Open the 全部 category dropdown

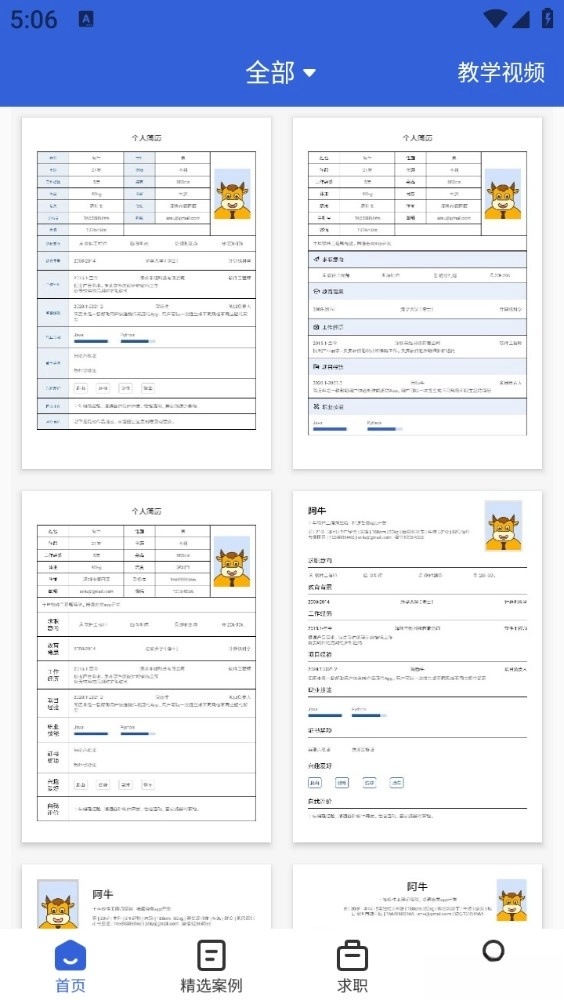click(x=280, y=72)
